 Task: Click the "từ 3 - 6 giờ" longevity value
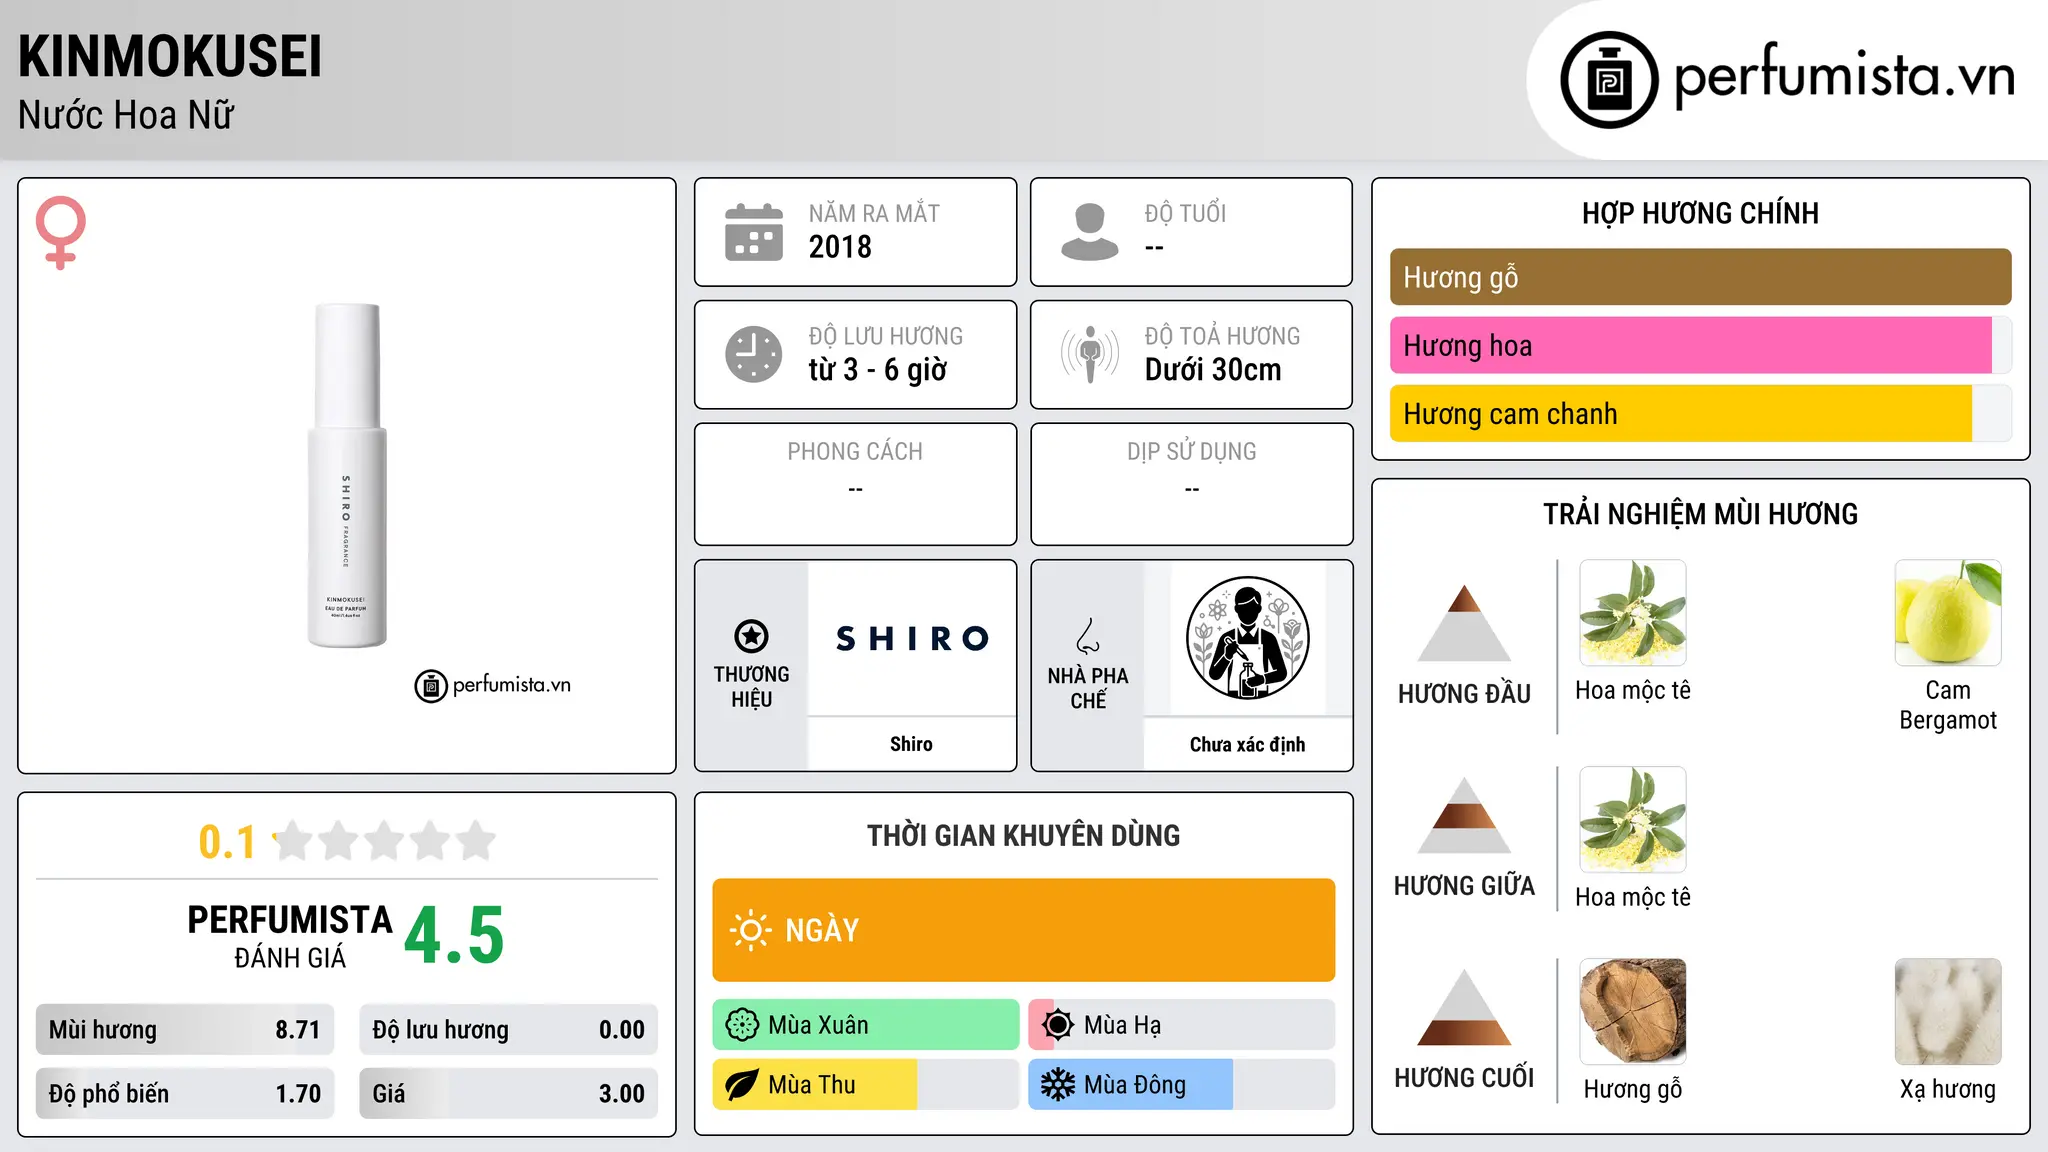(877, 370)
